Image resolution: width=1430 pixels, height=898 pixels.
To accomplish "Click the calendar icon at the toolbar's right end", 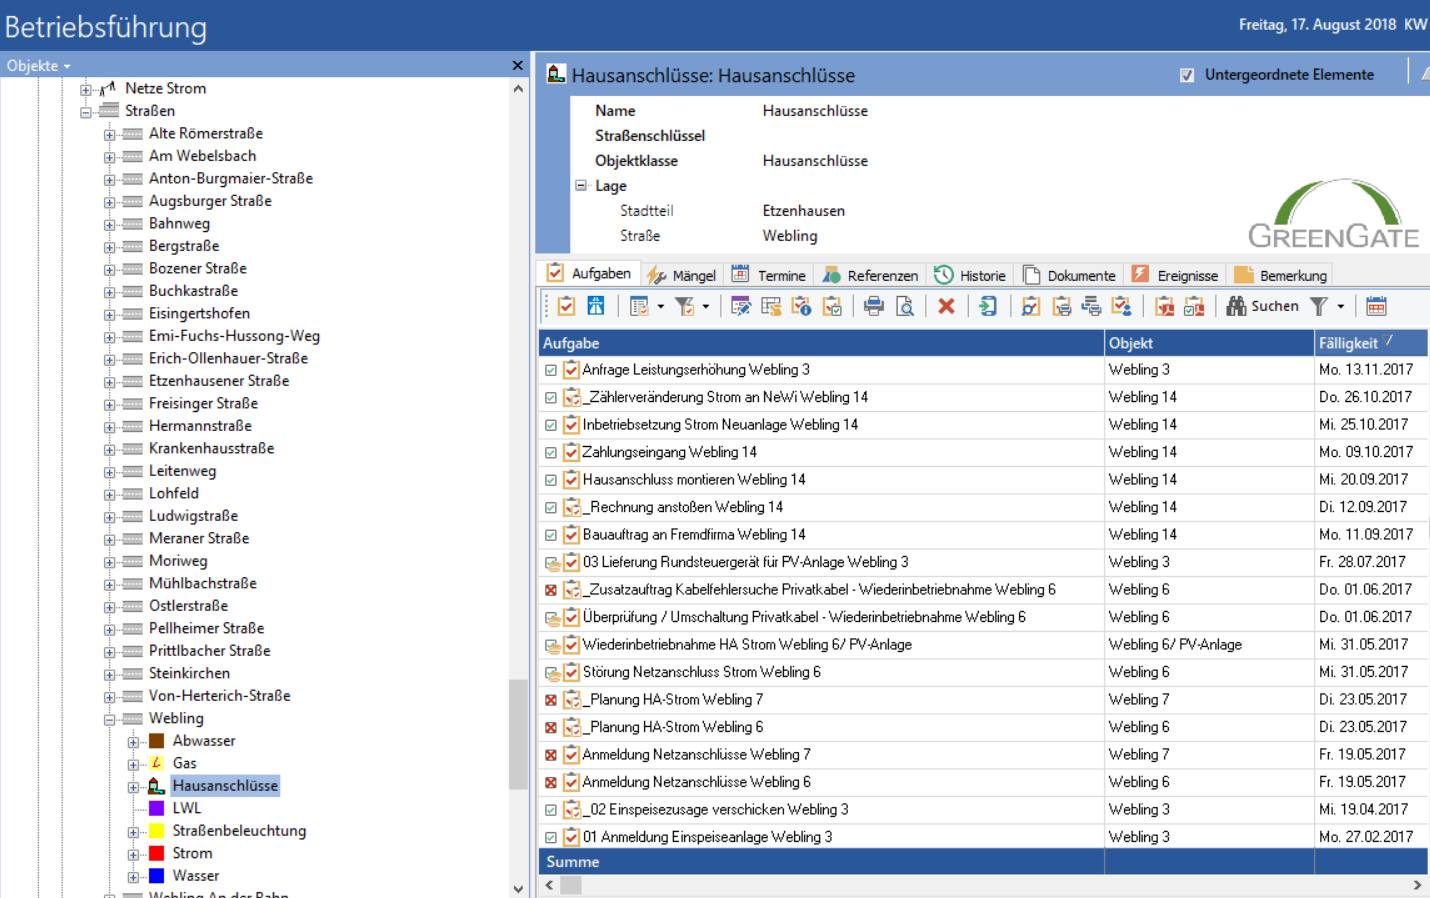I will [1376, 307].
